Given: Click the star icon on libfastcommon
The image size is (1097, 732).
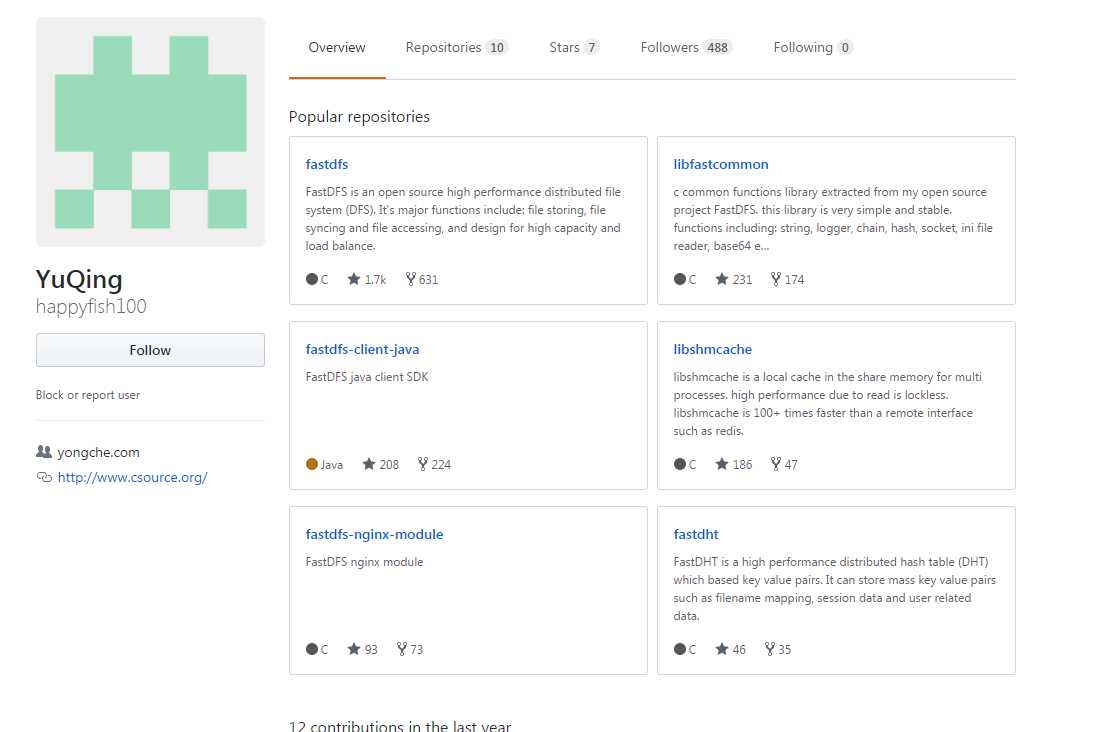Looking at the screenshot, I should click(722, 279).
